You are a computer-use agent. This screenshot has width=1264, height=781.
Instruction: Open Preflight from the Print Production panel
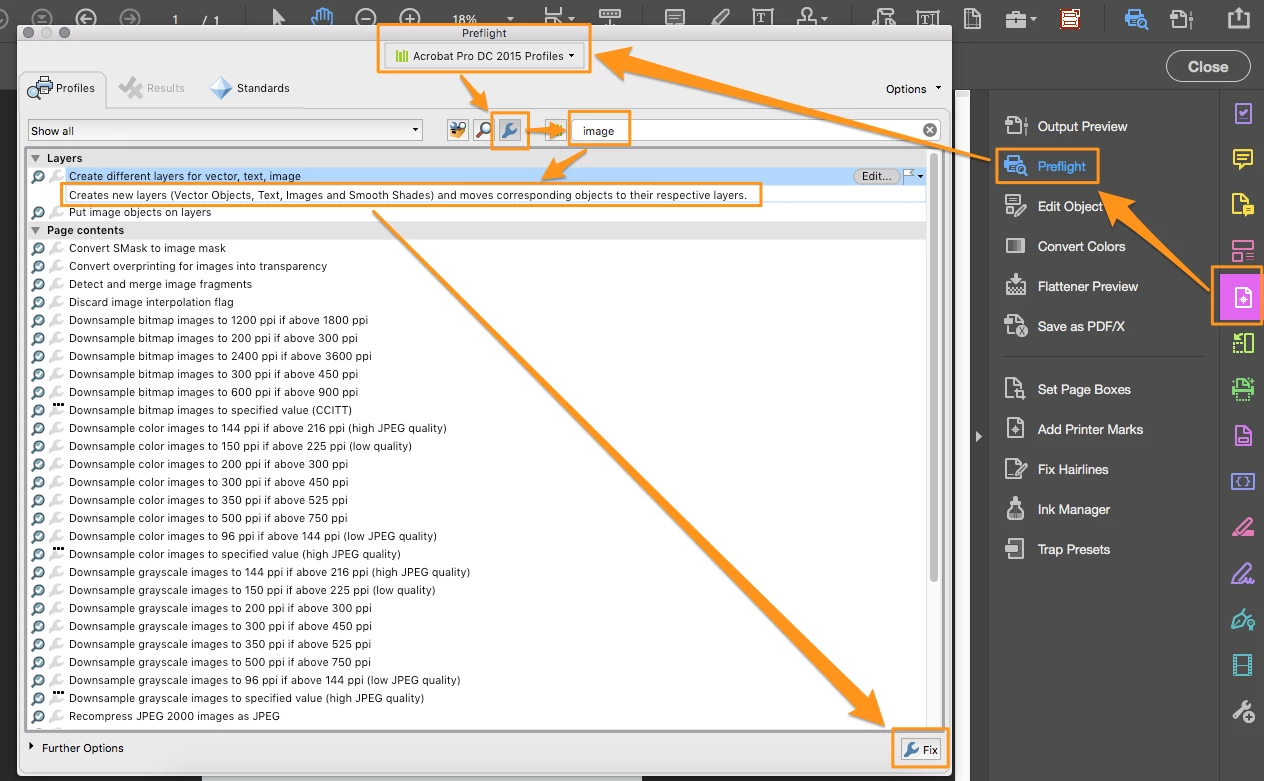[x=1046, y=166]
